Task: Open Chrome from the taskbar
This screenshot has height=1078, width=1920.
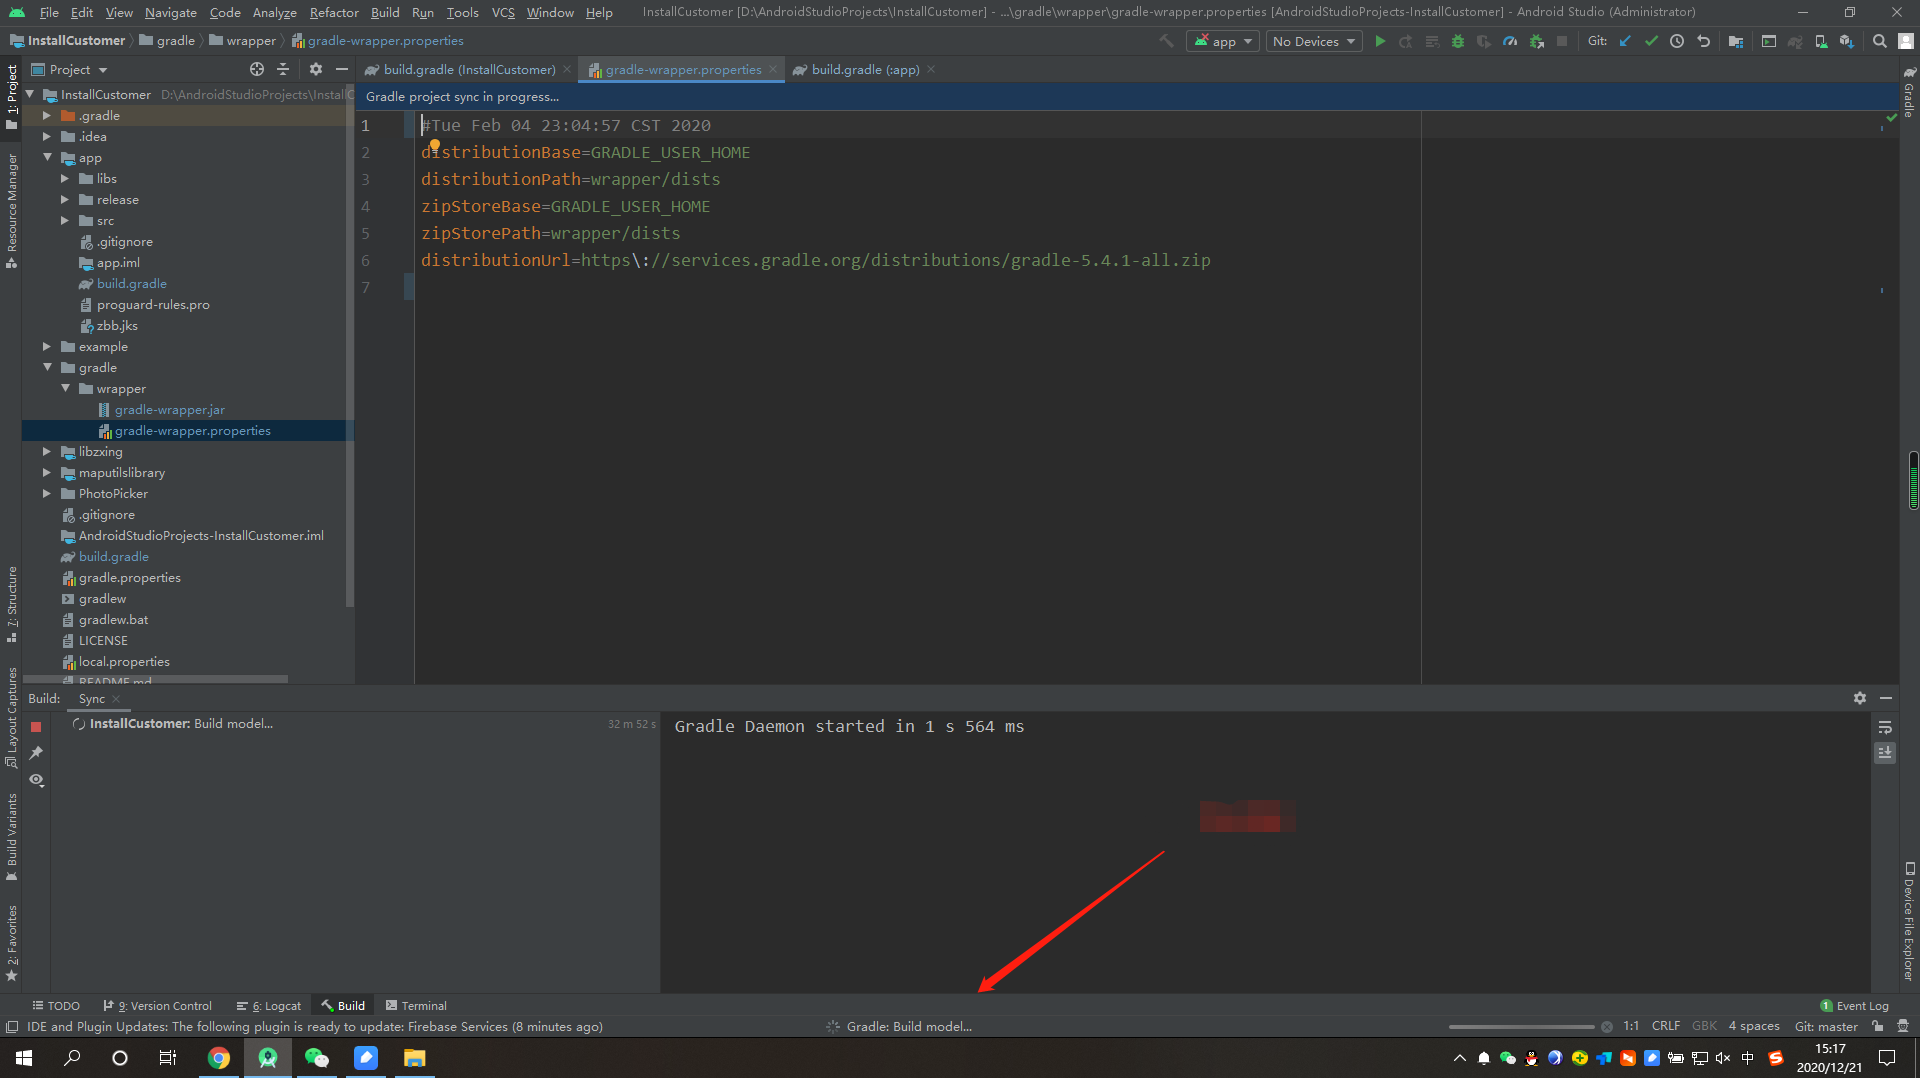Action: [219, 1058]
